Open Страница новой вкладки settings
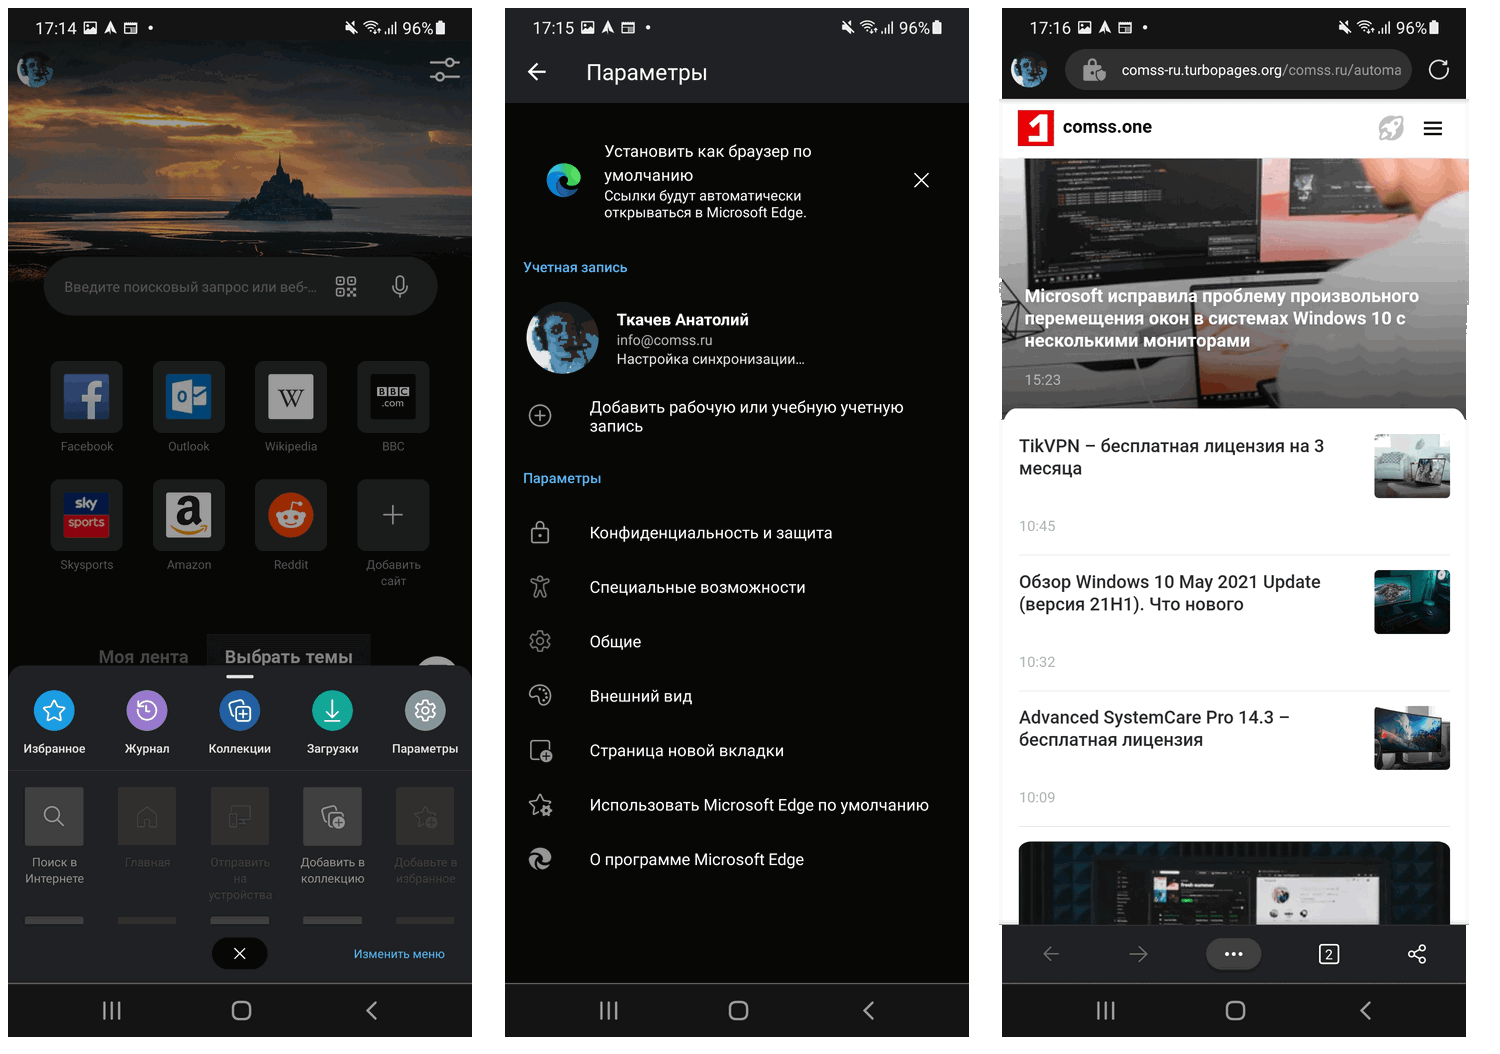 pos(737,751)
